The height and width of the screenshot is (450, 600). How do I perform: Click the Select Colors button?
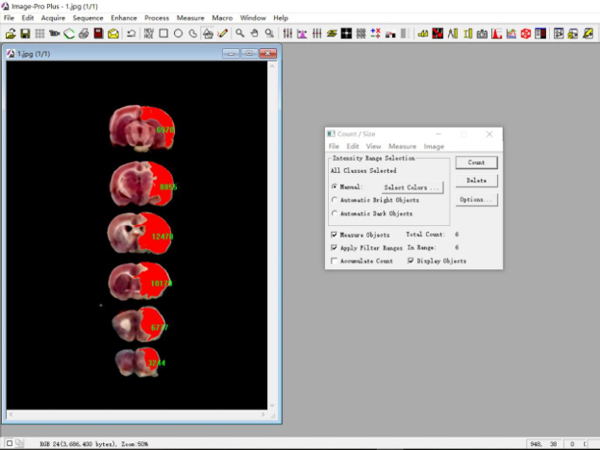click(411, 187)
